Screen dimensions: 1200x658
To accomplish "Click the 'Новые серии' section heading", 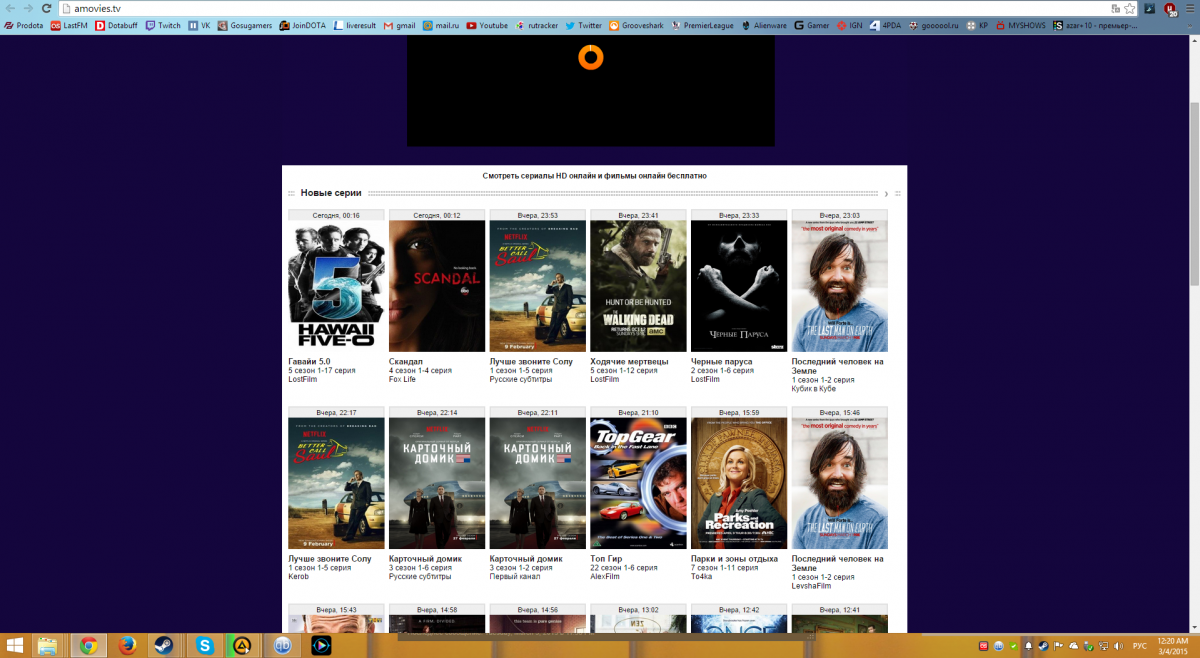I will [331, 193].
